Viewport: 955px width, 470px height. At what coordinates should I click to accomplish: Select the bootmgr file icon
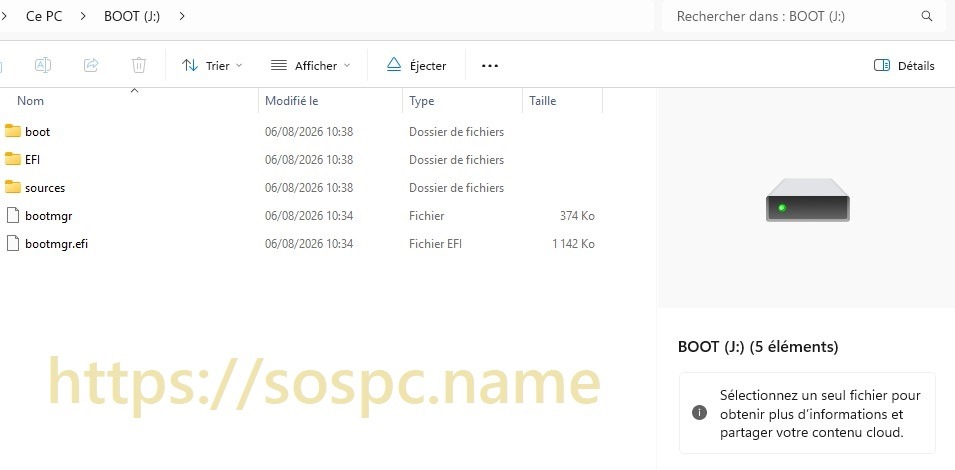(x=13, y=216)
